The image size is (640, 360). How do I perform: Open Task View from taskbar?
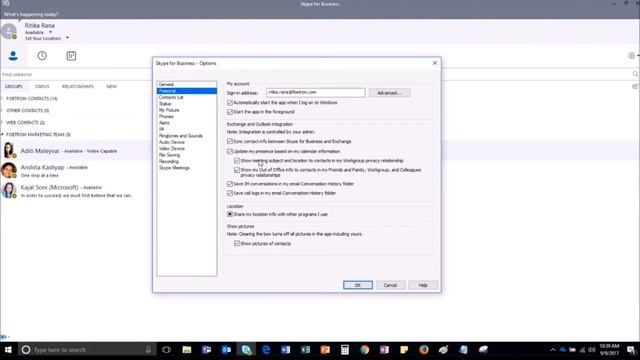(x=167, y=350)
